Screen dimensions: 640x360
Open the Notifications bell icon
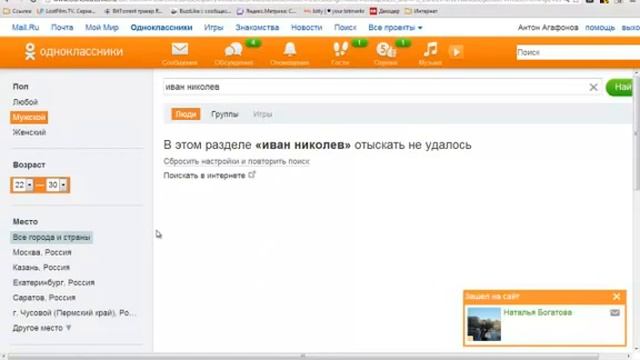click(x=290, y=49)
